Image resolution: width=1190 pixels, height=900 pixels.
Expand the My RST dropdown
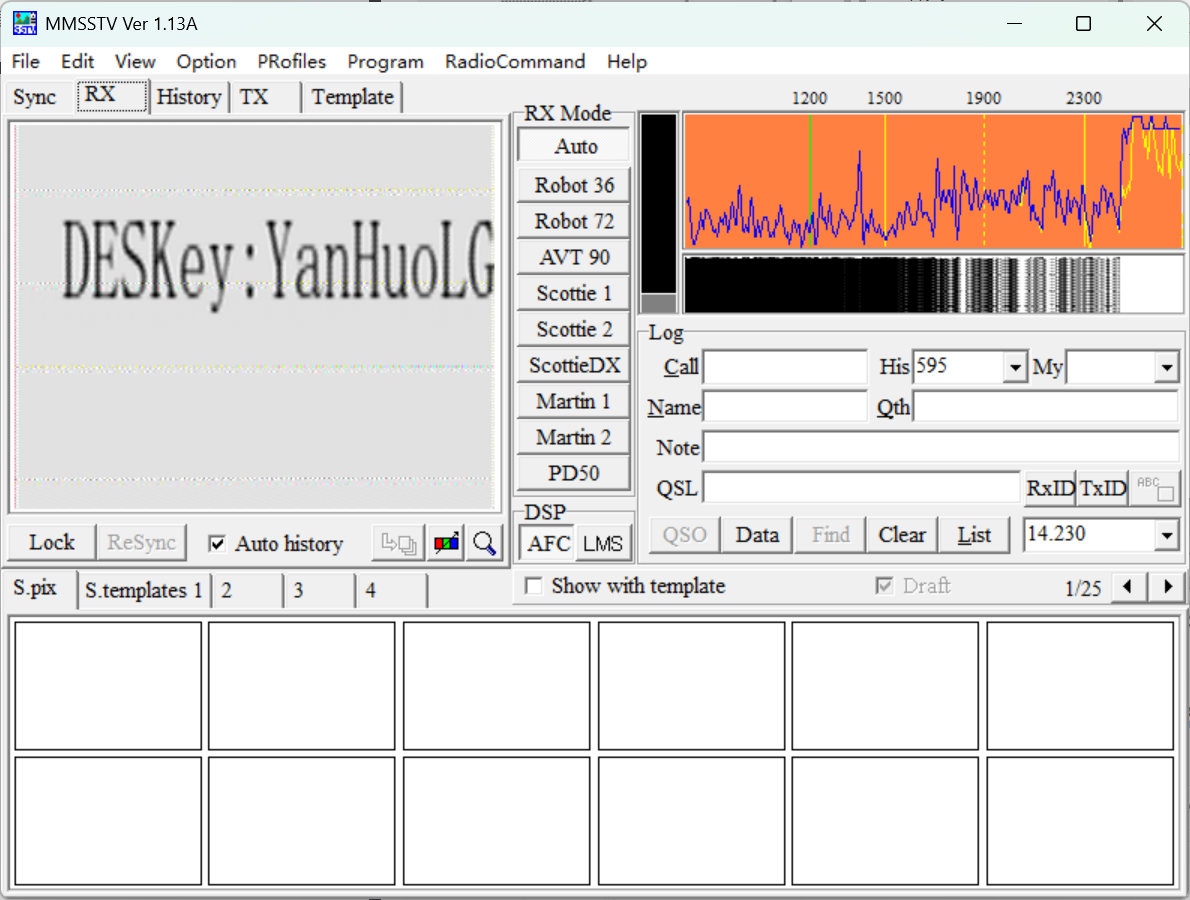(1167, 368)
